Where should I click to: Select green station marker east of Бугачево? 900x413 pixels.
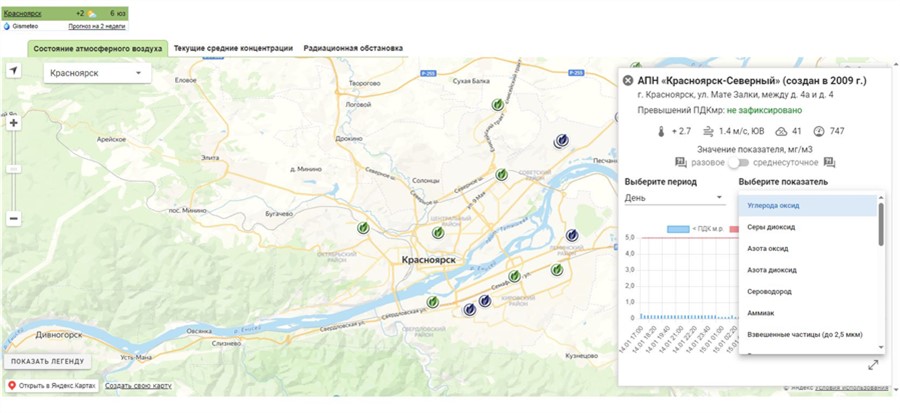point(363,228)
